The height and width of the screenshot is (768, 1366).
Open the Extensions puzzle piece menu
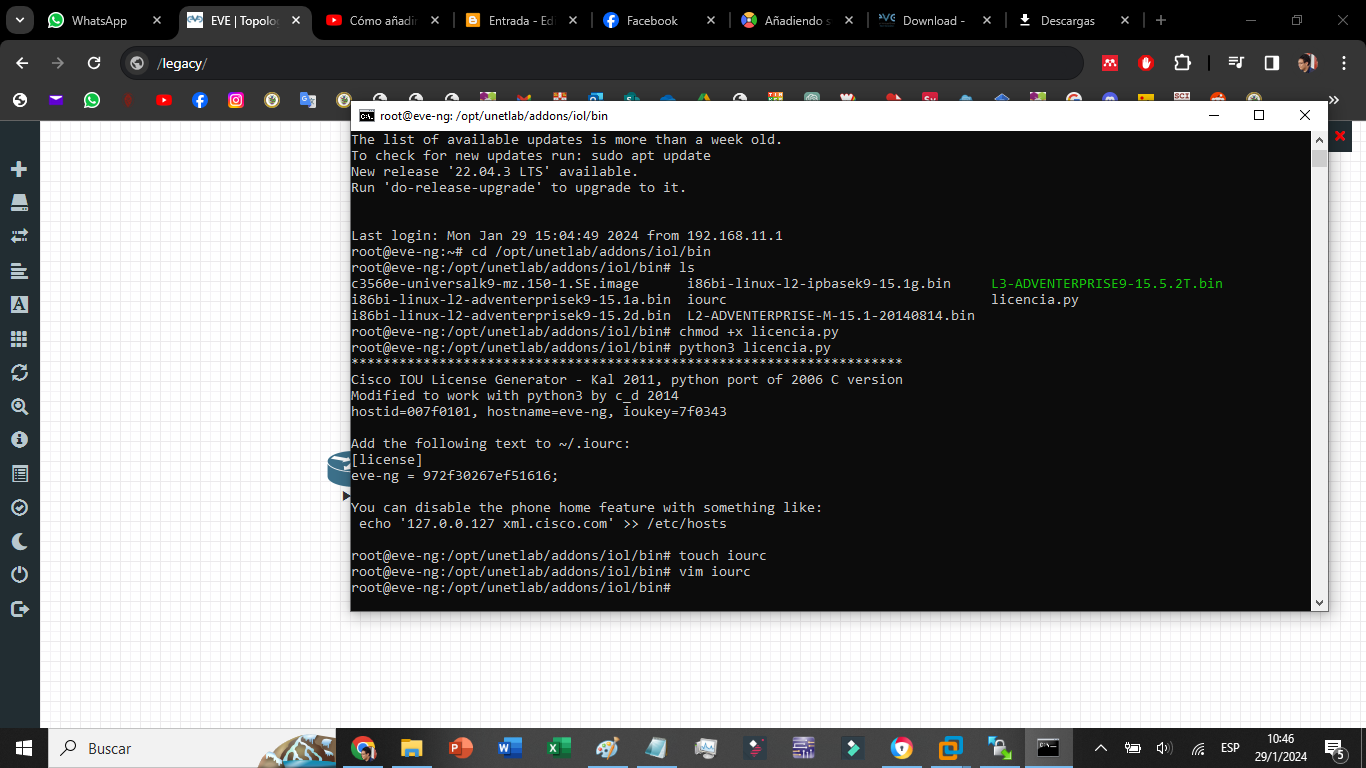coord(1182,63)
